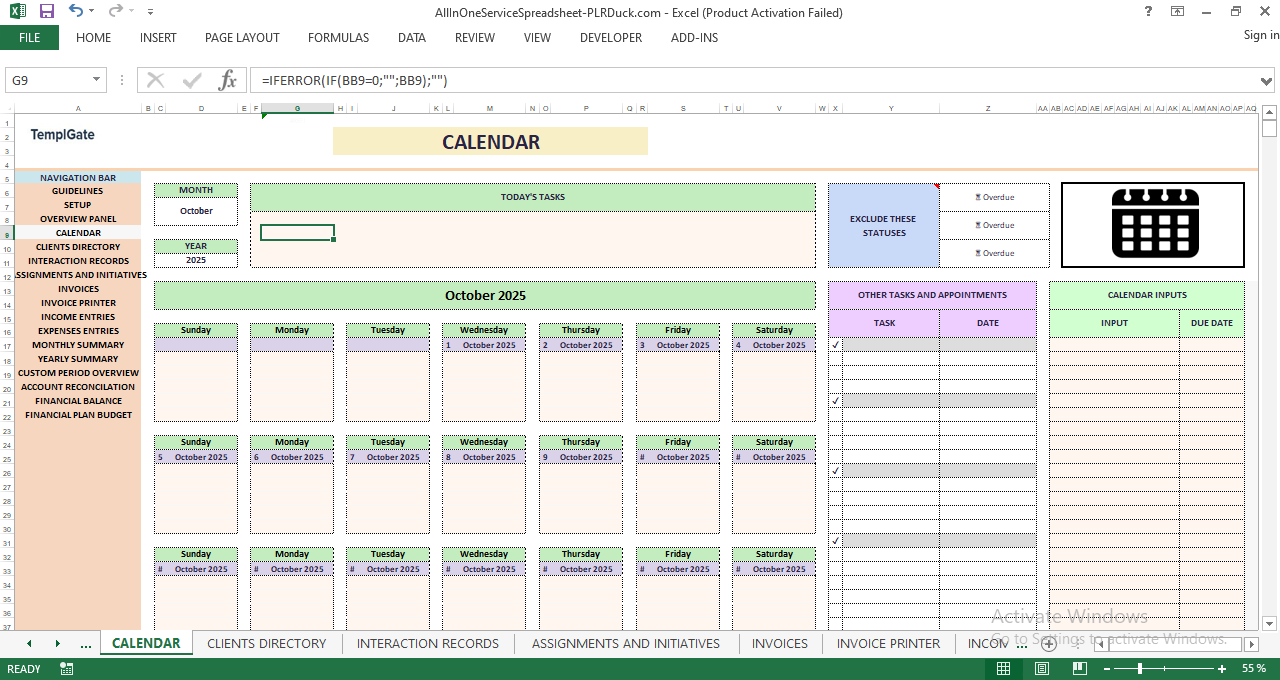Open the DEVELOPER ribbon tab

pyautogui.click(x=611, y=38)
